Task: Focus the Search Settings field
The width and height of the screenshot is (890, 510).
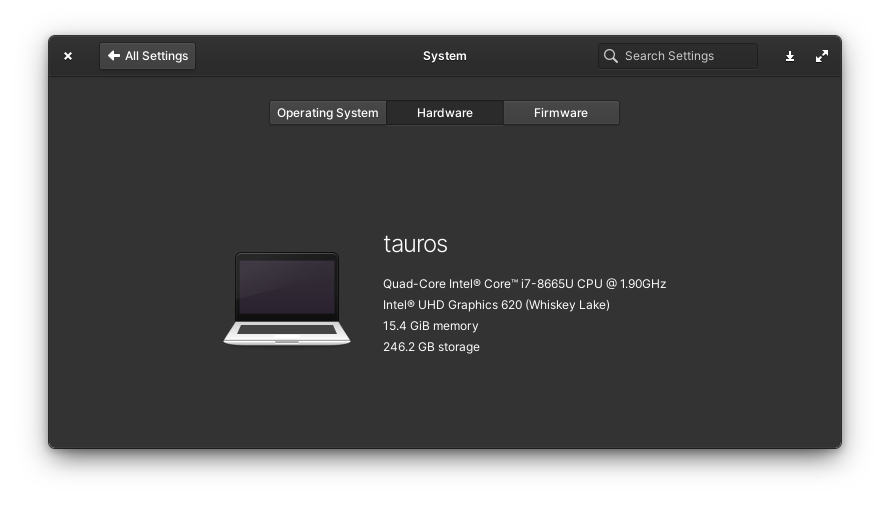Action: click(685, 56)
